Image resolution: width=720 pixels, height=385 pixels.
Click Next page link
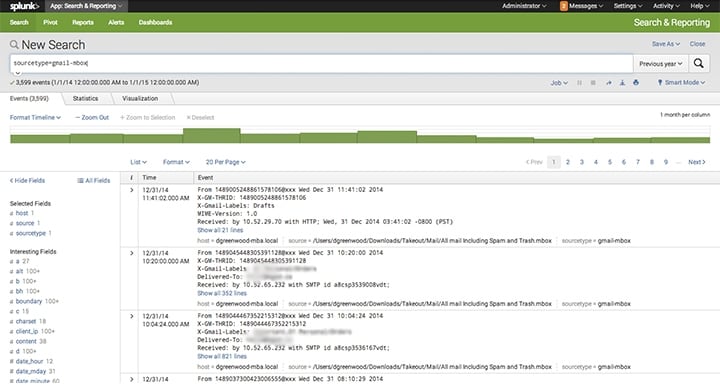(697, 162)
